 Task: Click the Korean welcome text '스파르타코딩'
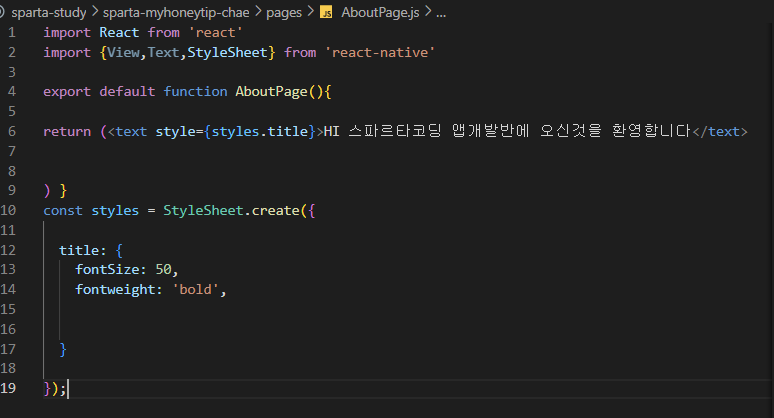pos(394,131)
